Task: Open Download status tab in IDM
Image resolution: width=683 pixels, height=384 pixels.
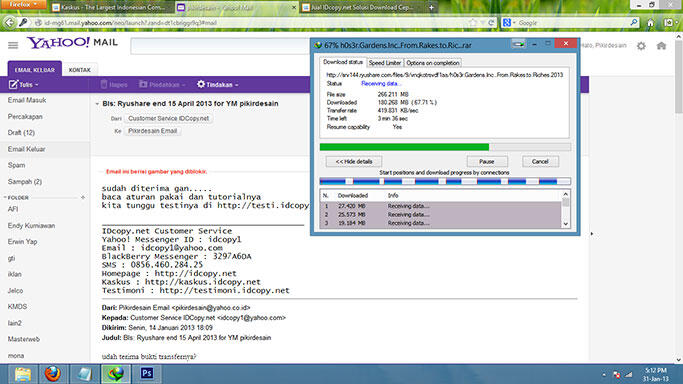Action: (343, 62)
